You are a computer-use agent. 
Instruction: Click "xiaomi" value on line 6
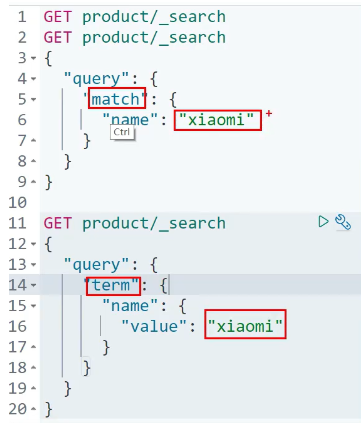click(x=217, y=120)
